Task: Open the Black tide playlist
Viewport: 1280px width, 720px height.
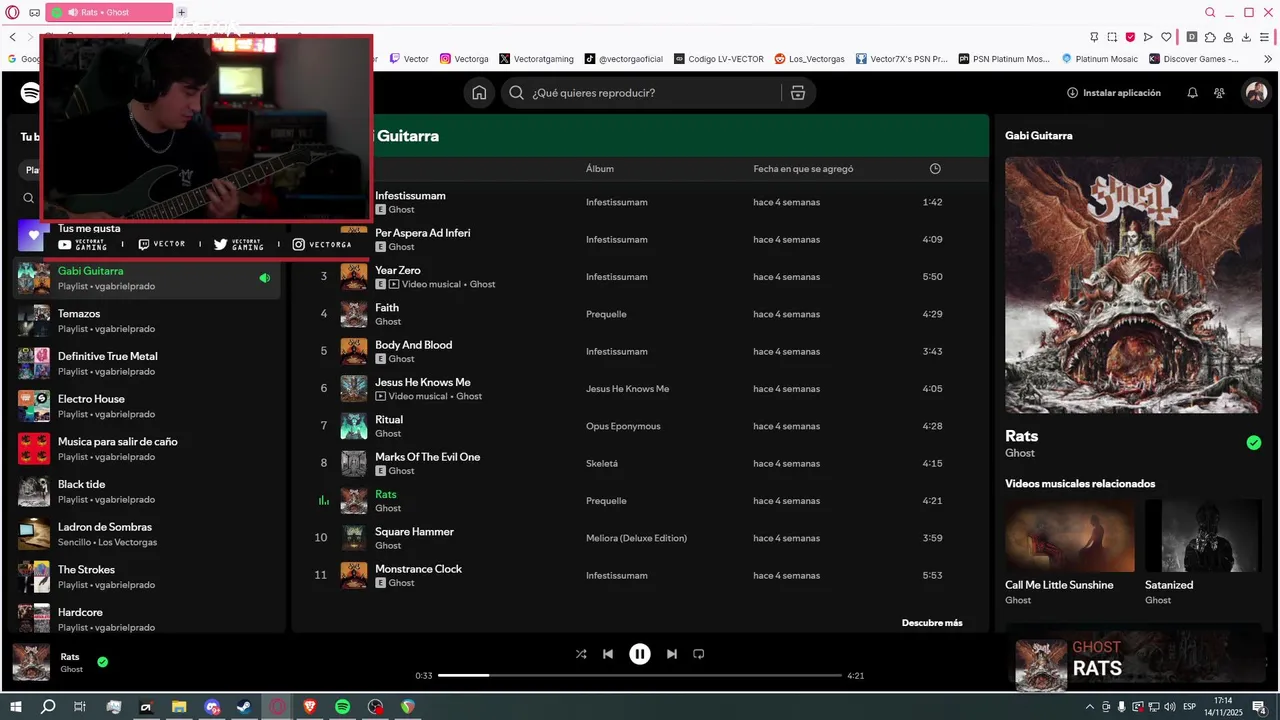Action: click(146, 492)
